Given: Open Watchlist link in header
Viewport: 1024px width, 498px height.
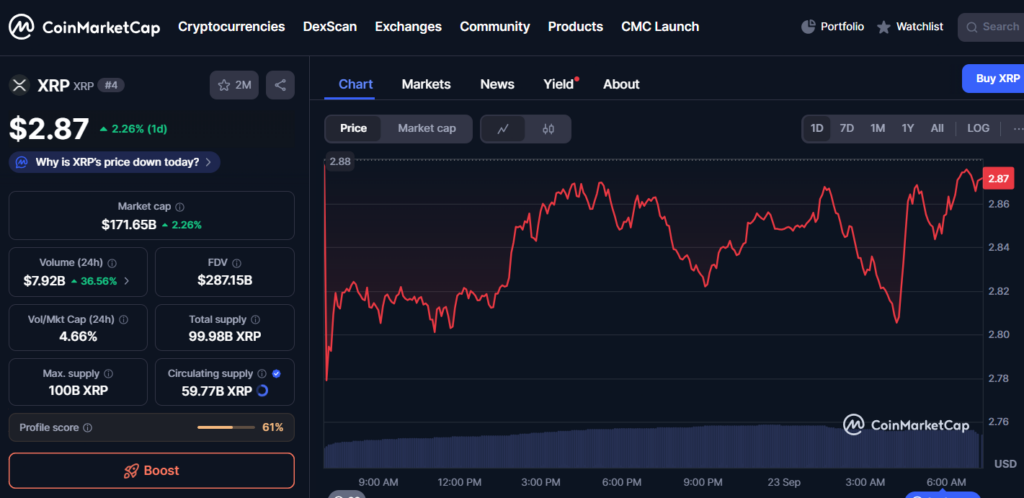Looking at the screenshot, I should pos(910,27).
